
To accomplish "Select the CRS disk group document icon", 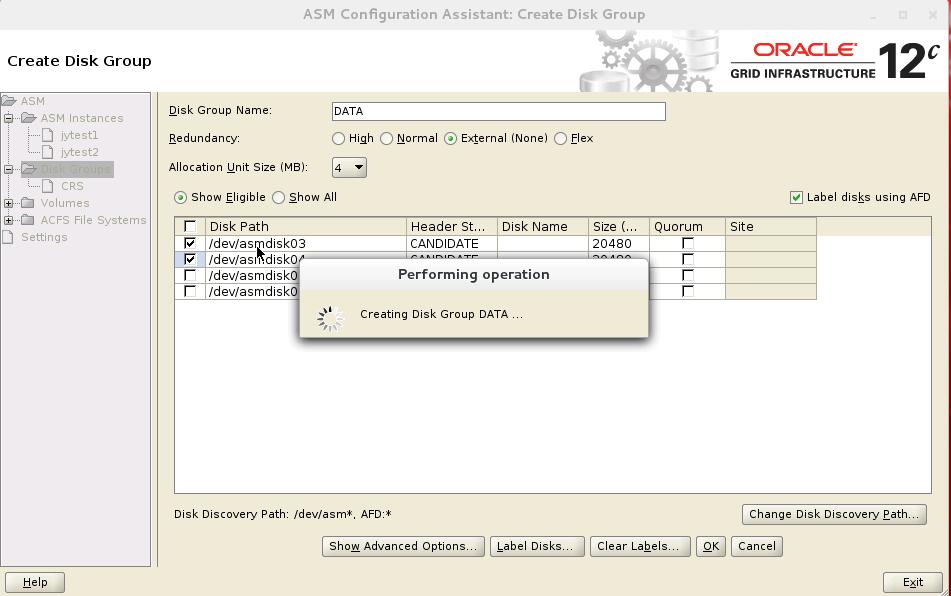I will tap(48, 186).
